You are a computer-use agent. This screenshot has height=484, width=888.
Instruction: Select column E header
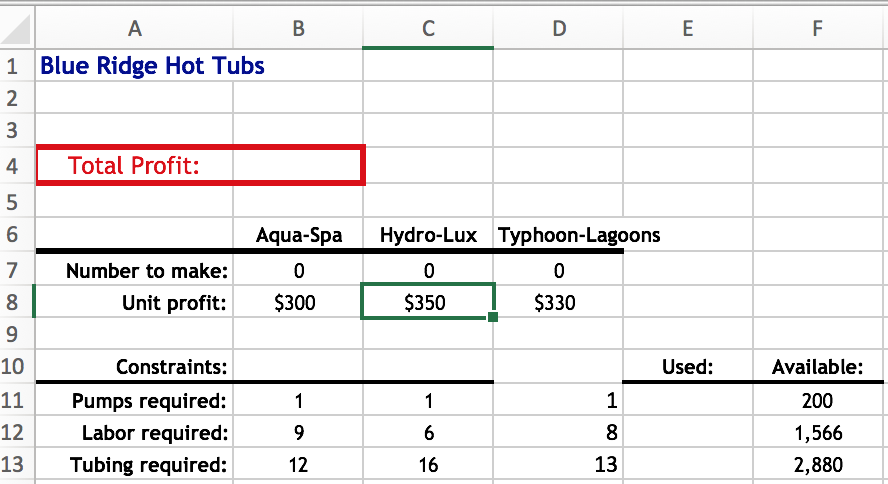[688, 28]
